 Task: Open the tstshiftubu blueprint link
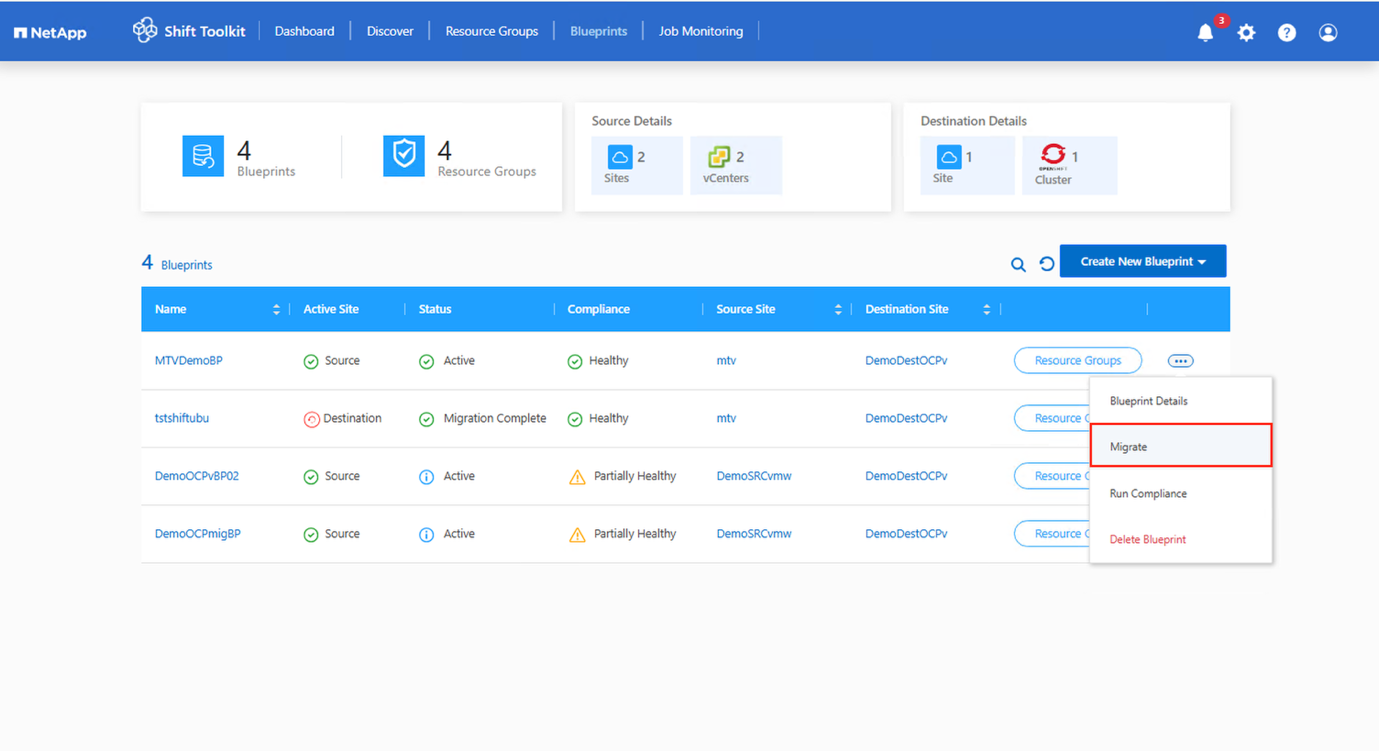(x=182, y=419)
